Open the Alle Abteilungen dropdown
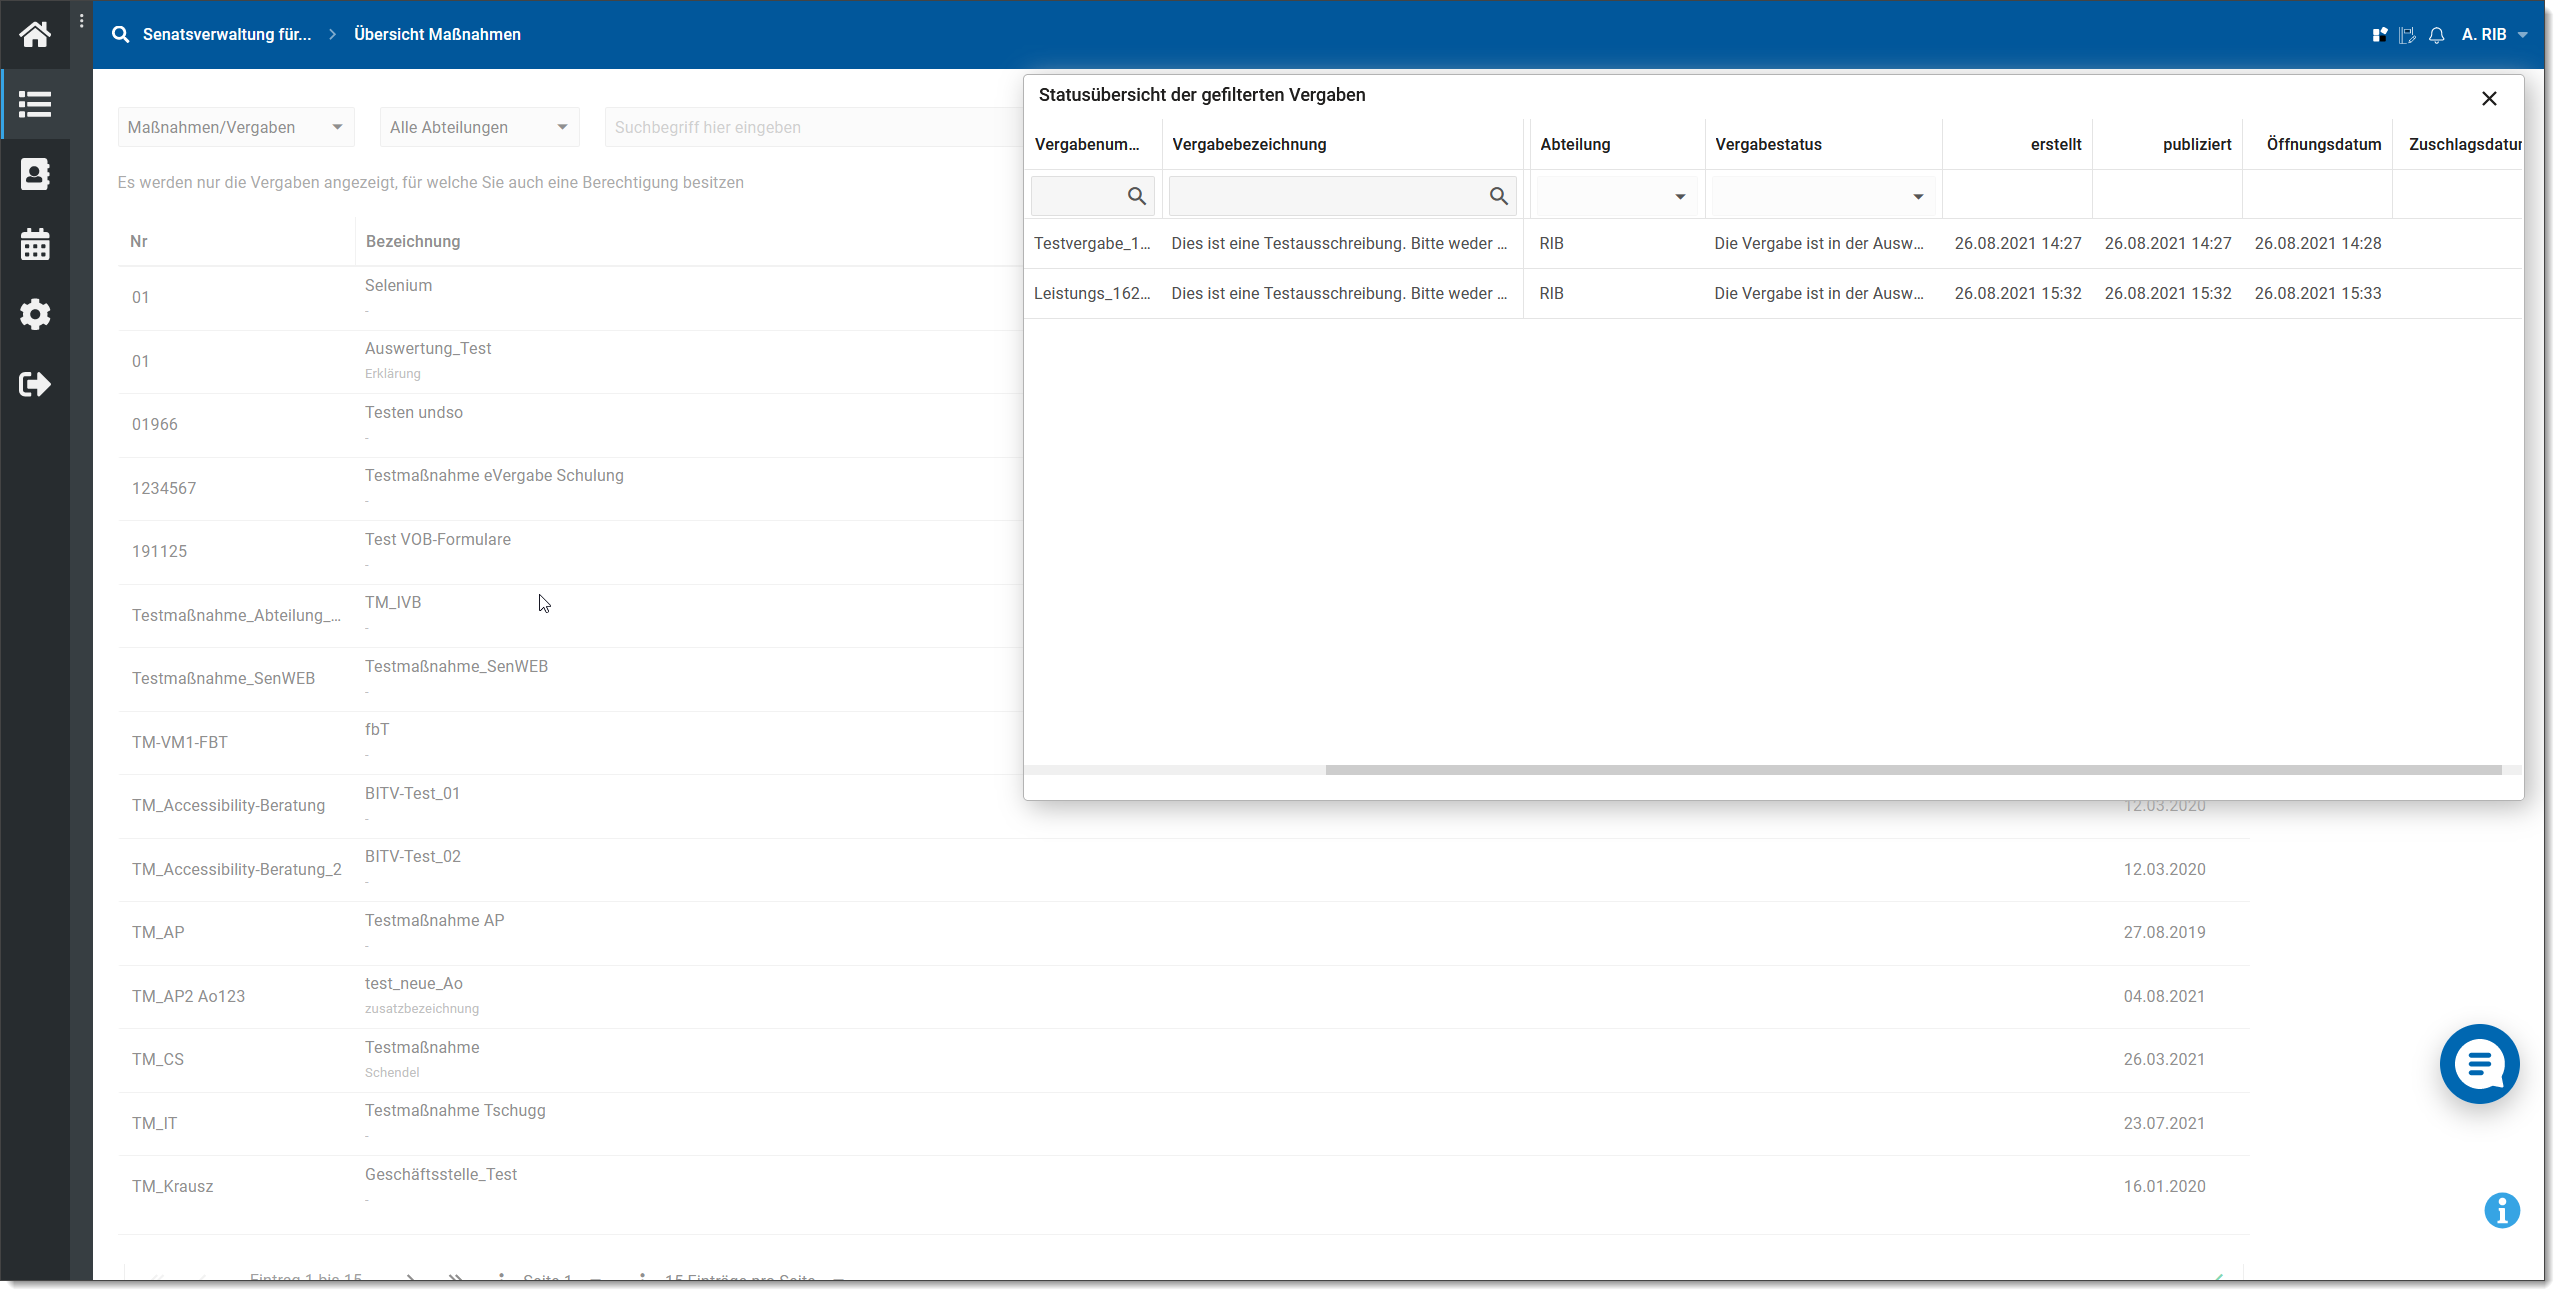Viewport: 2560px width, 1296px height. [x=480, y=127]
